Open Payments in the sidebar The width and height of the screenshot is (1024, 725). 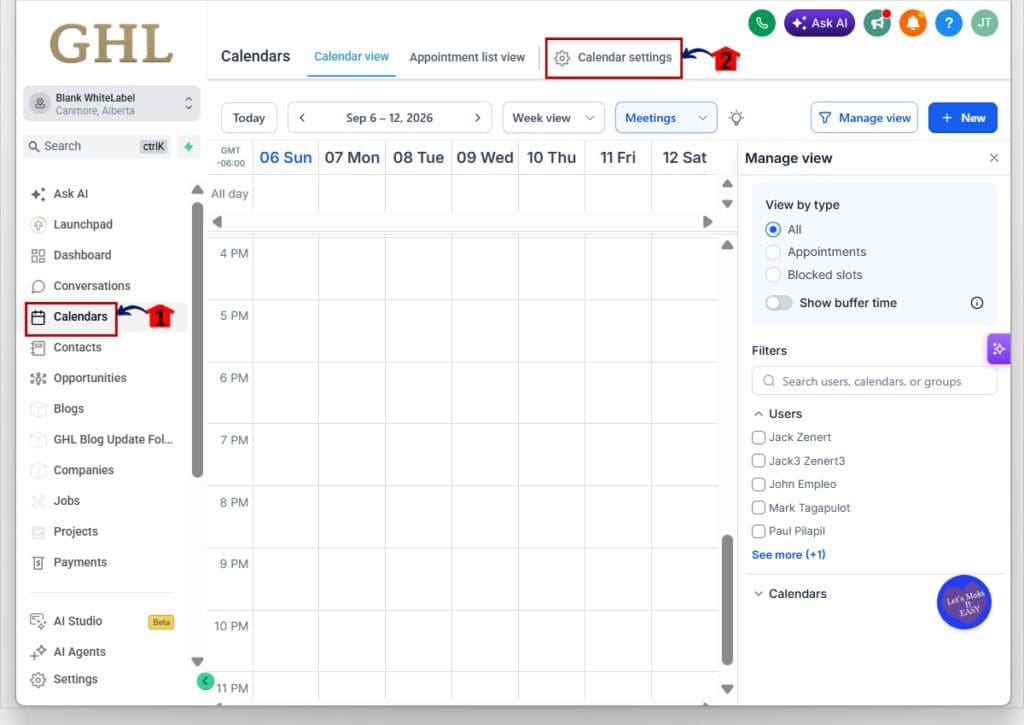coord(69,562)
